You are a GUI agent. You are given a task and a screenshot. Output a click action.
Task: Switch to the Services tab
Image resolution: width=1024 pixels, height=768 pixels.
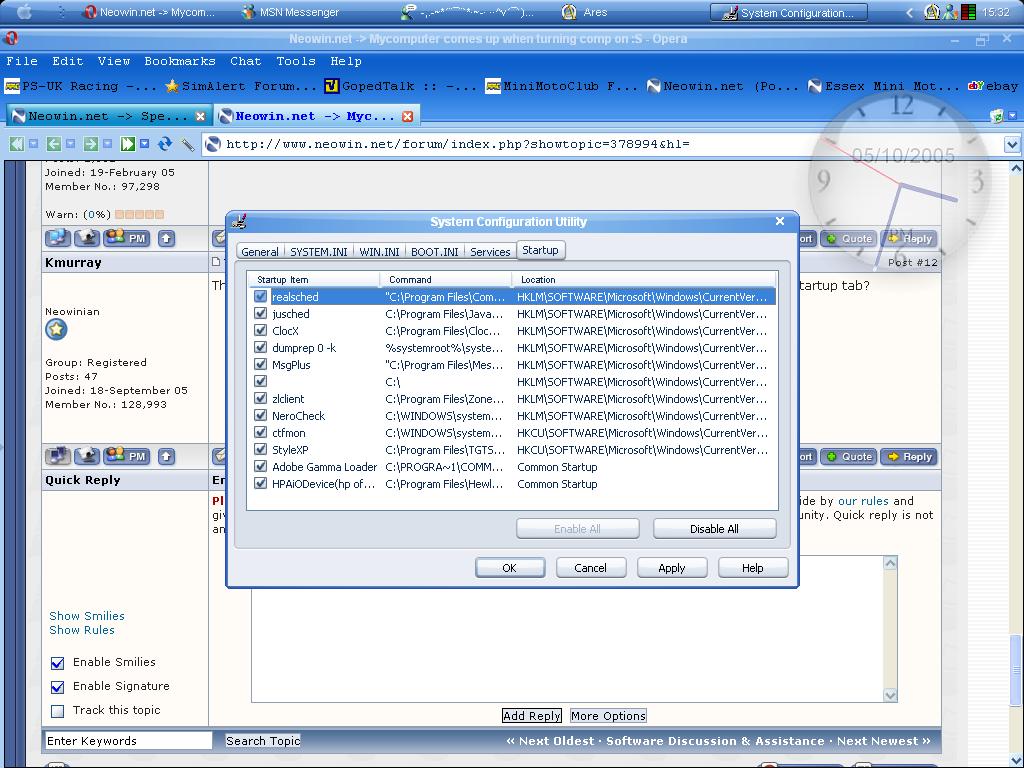pyautogui.click(x=490, y=251)
